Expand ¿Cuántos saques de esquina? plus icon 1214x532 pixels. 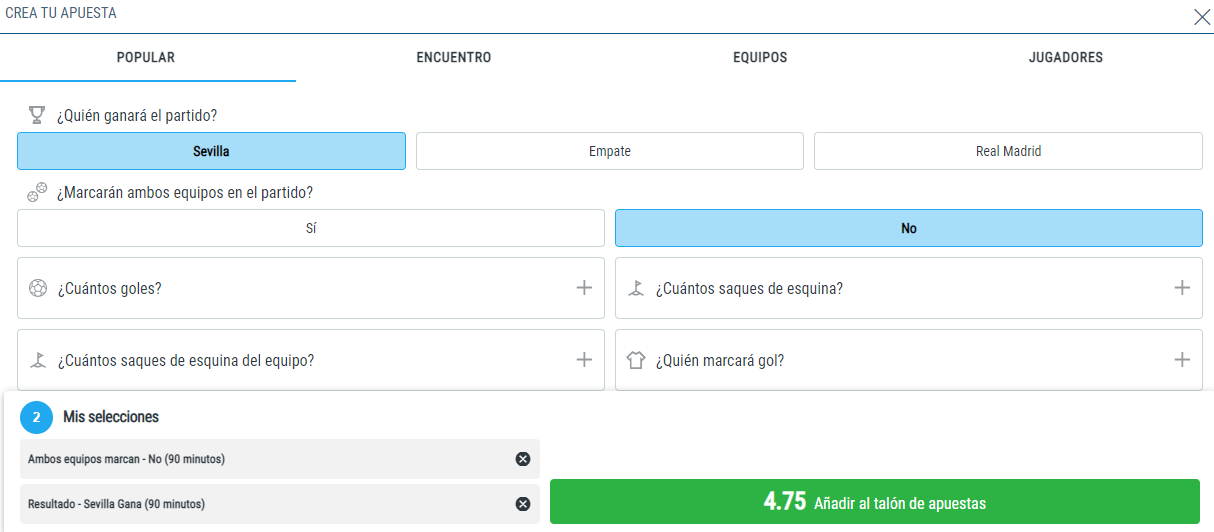pyautogui.click(x=1182, y=288)
